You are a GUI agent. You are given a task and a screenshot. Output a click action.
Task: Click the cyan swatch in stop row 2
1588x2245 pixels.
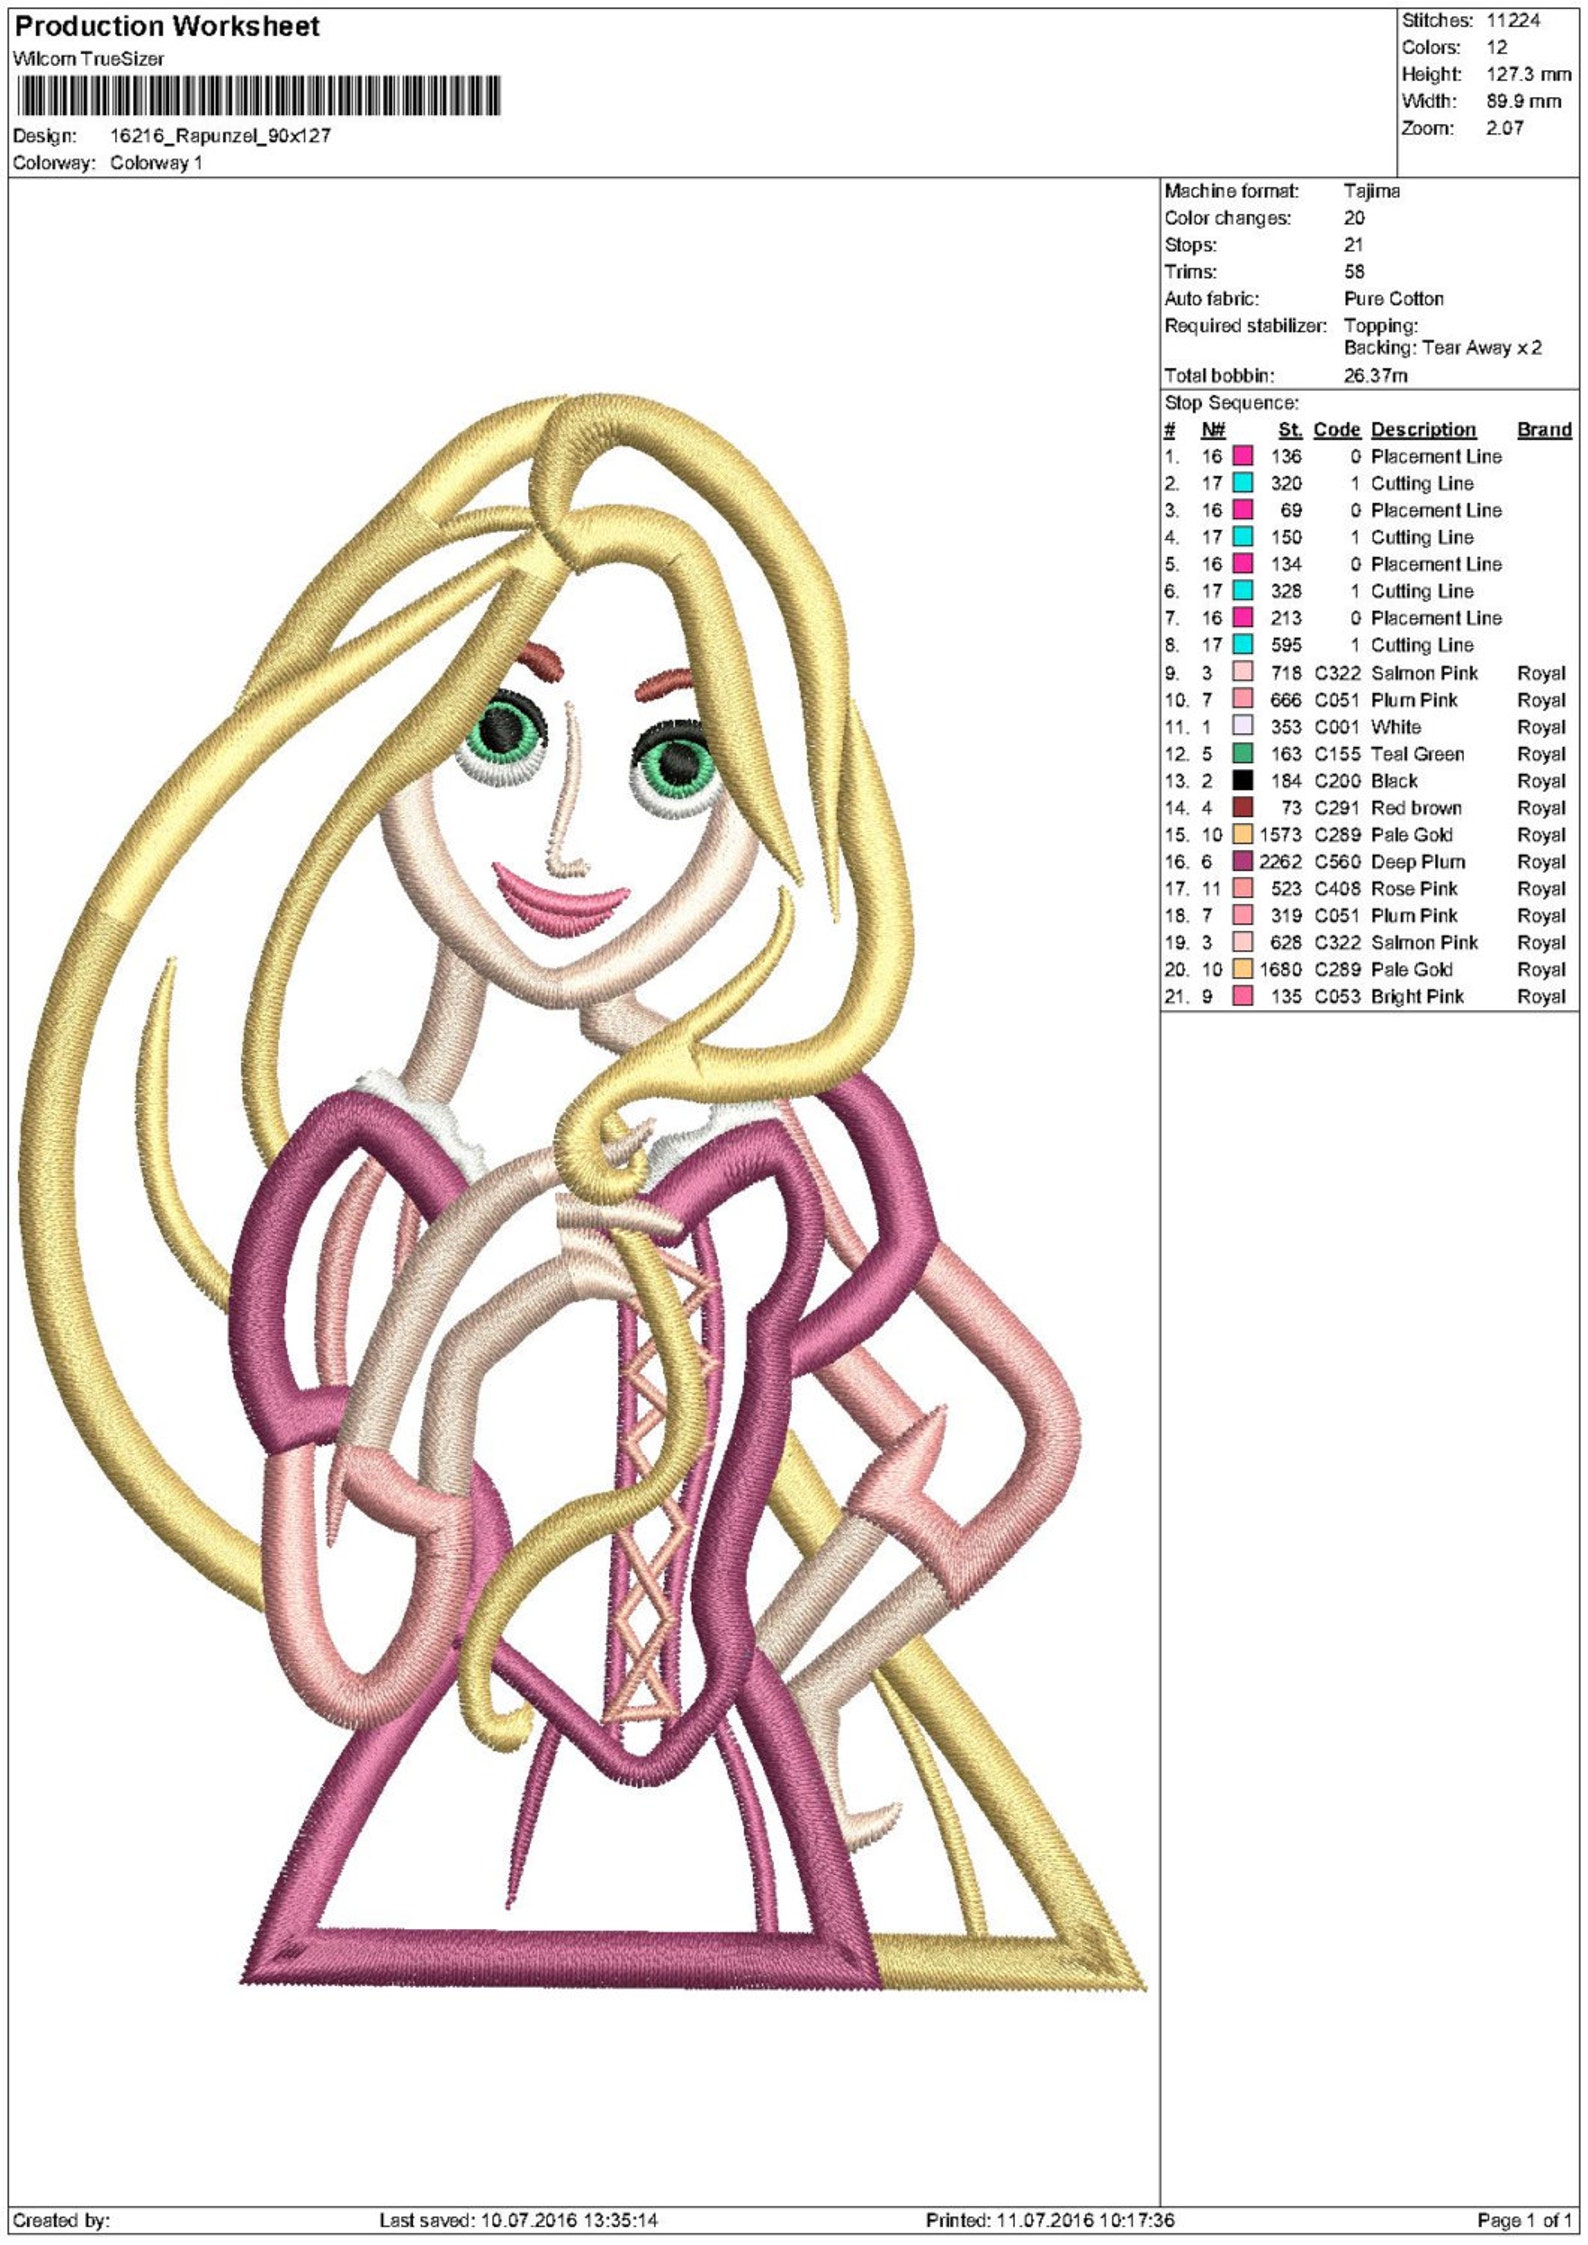[x=1242, y=483]
